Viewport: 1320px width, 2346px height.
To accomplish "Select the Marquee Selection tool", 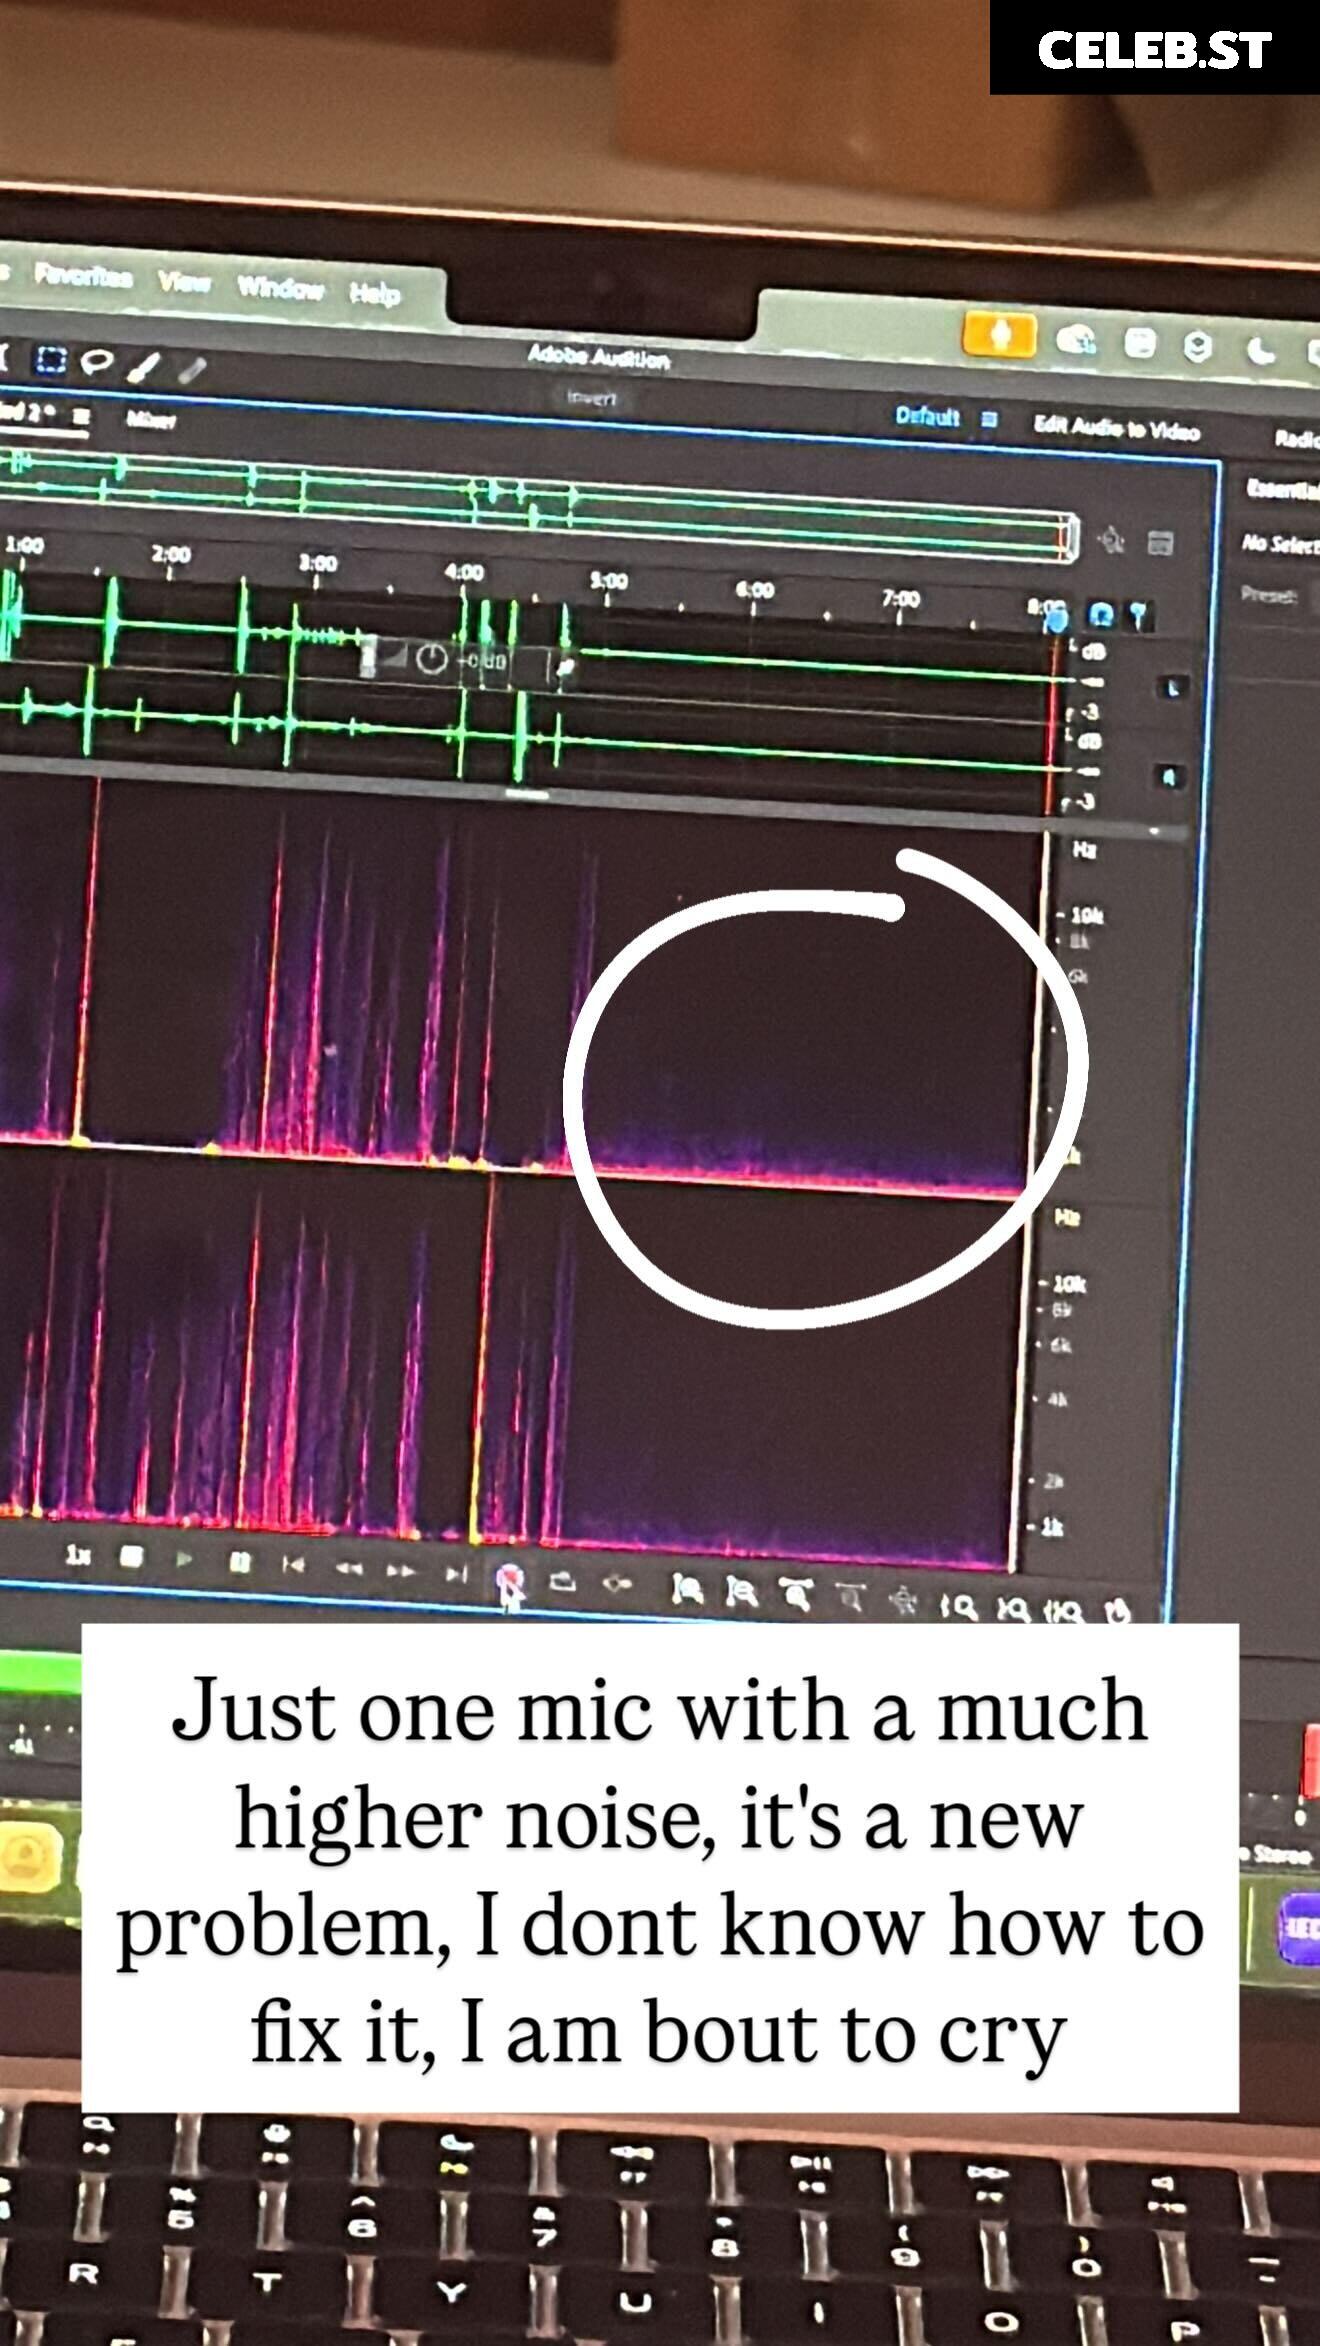I will [49, 359].
